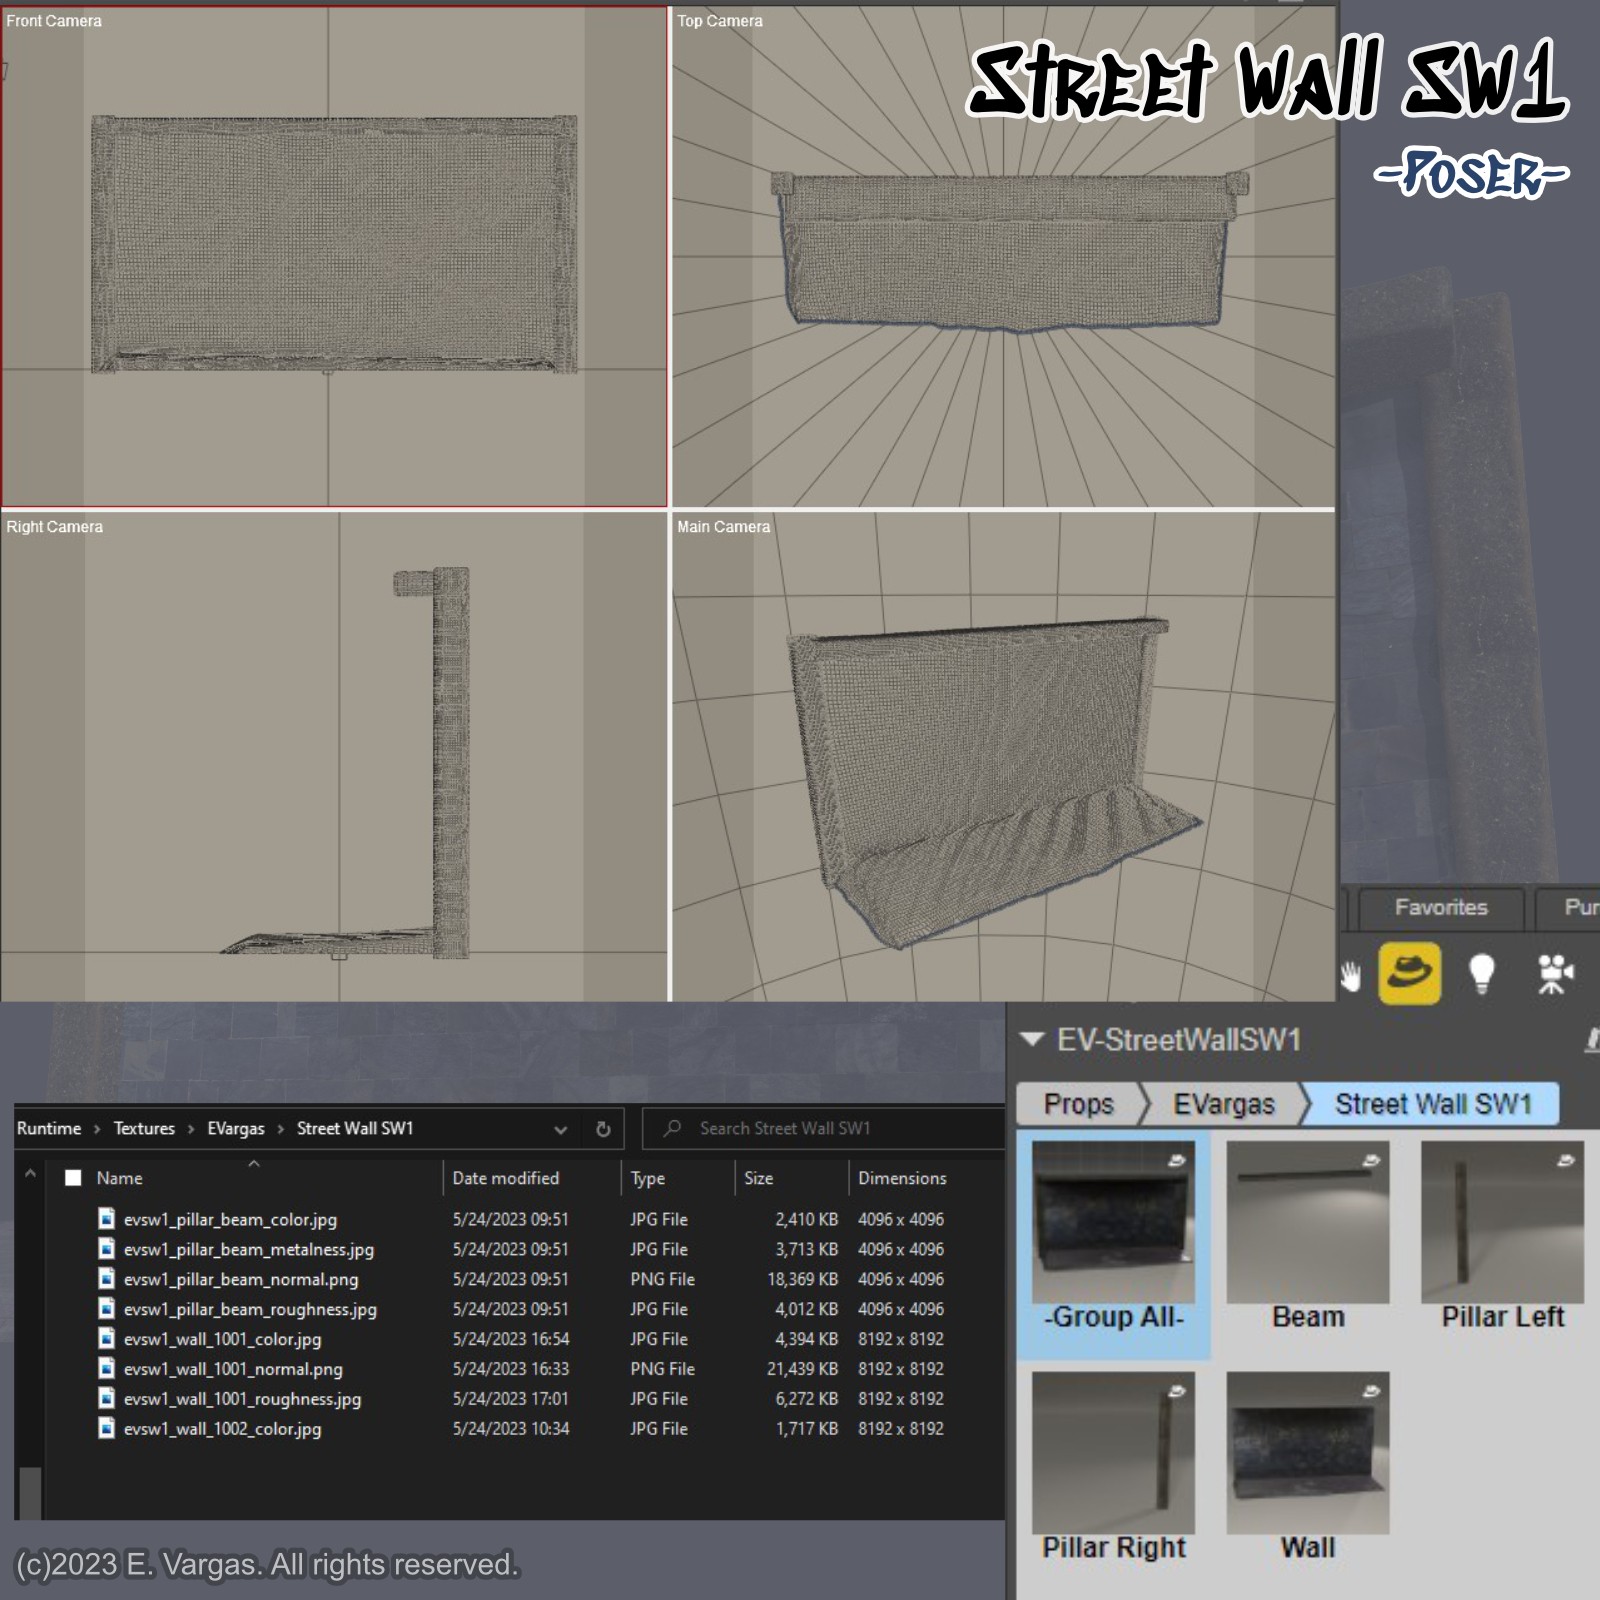
Task: Activate the Front Camera viewport
Action: (334, 257)
